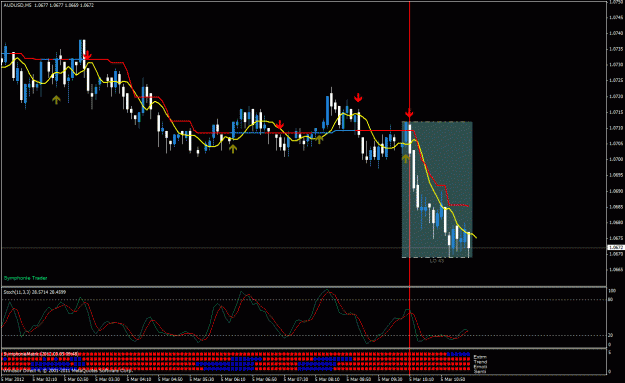Click the Extrem row label
The image size is (625, 383).
[x=480, y=357]
